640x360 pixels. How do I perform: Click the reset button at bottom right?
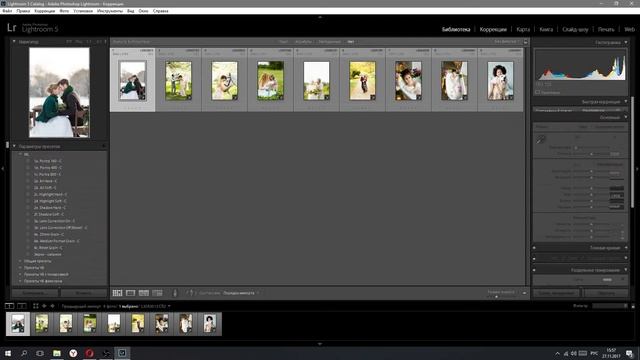[606, 293]
